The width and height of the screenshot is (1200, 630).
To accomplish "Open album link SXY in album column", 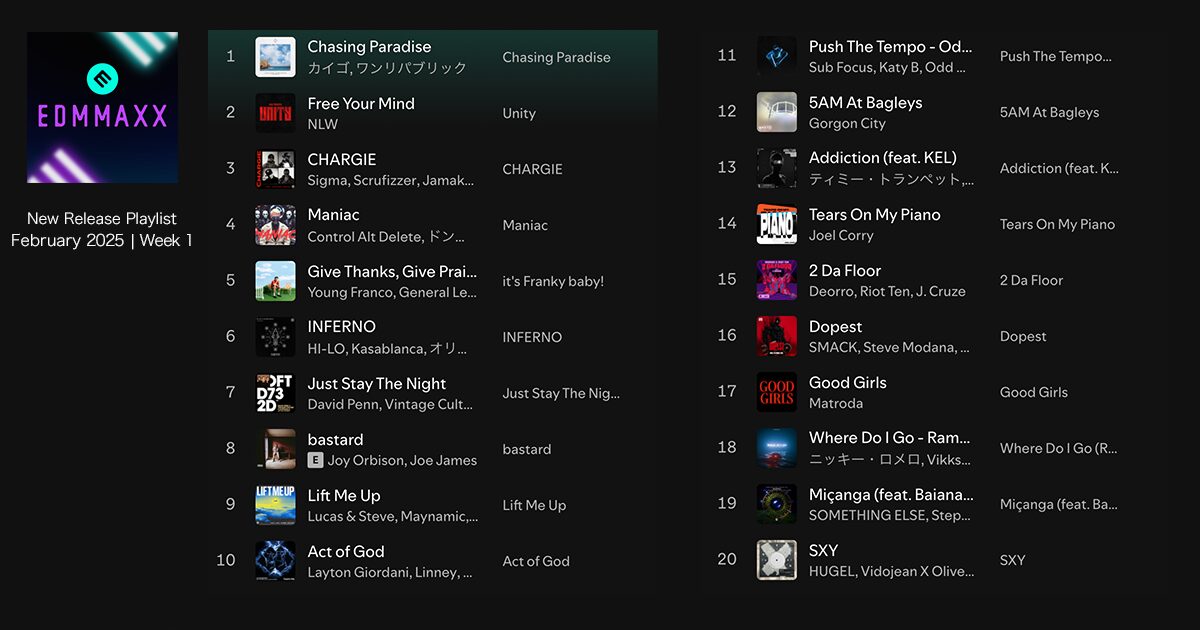I will click(x=1013, y=561).
